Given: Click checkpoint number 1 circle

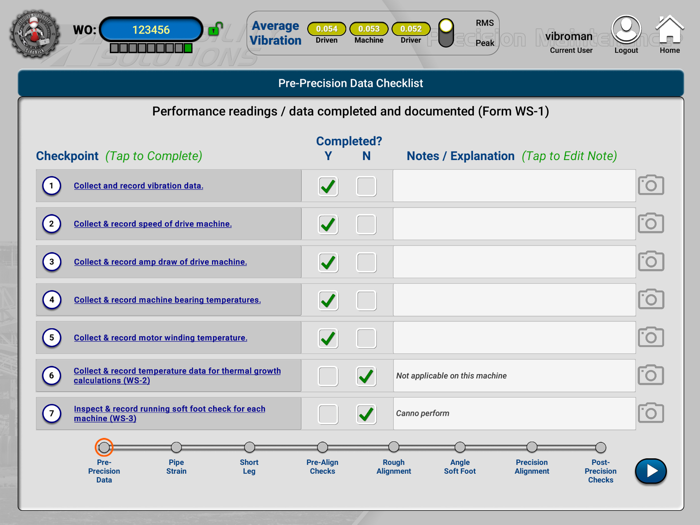Looking at the screenshot, I should [x=51, y=186].
